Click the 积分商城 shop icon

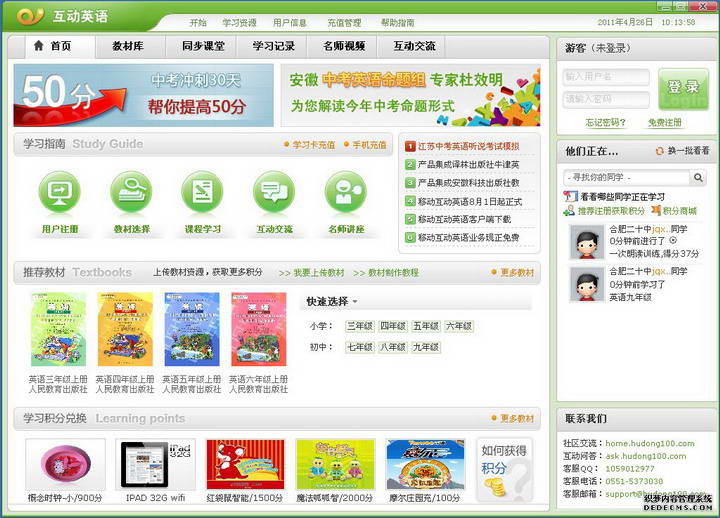(x=656, y=211)
